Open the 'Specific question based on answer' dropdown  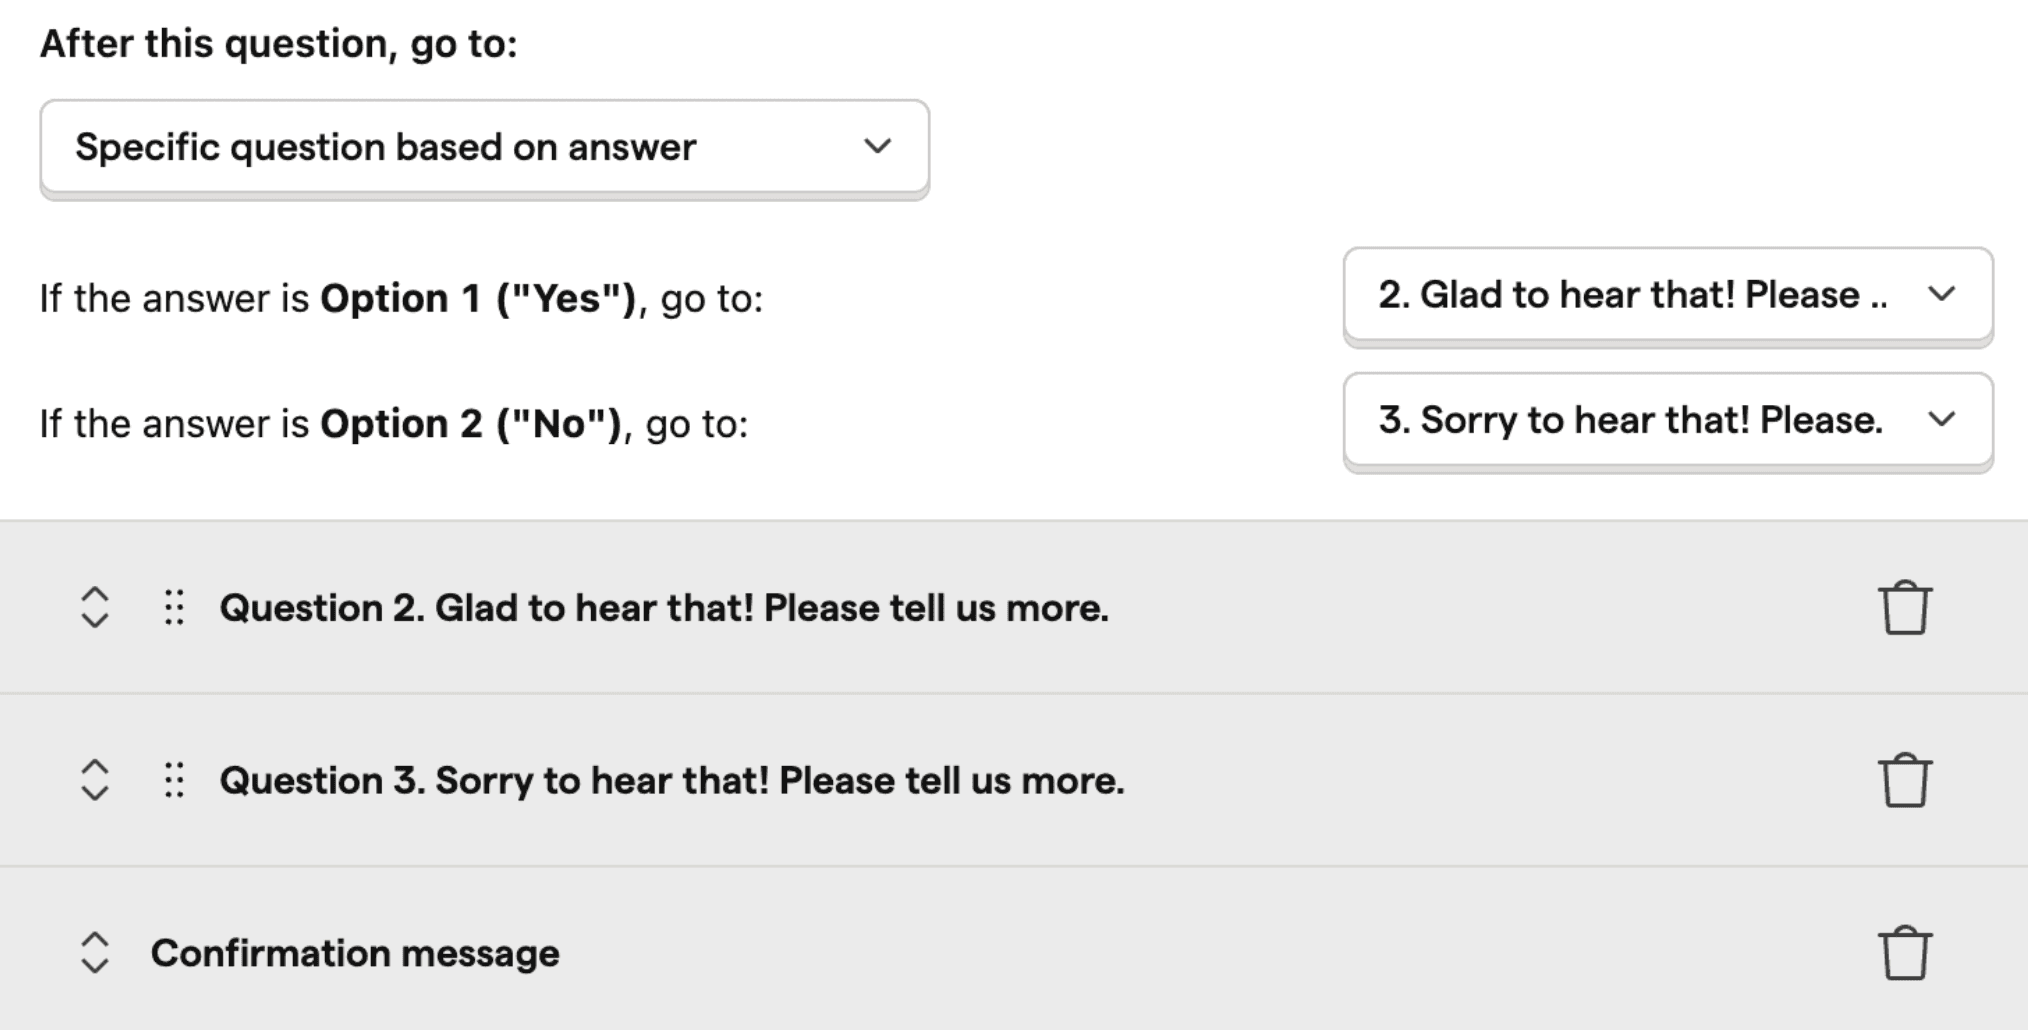(485, 147)
